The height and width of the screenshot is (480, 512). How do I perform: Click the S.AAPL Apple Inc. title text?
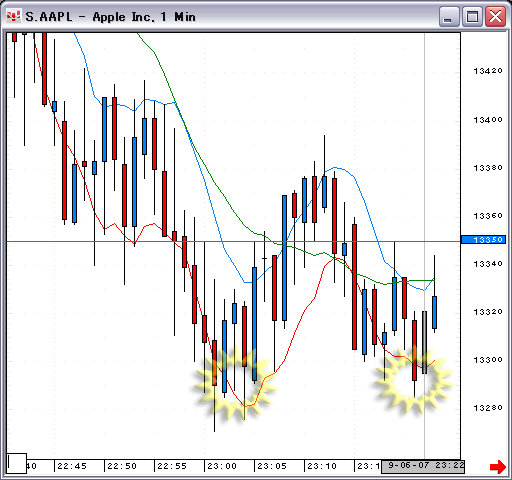pyautogui.click(x=110, y=17)
